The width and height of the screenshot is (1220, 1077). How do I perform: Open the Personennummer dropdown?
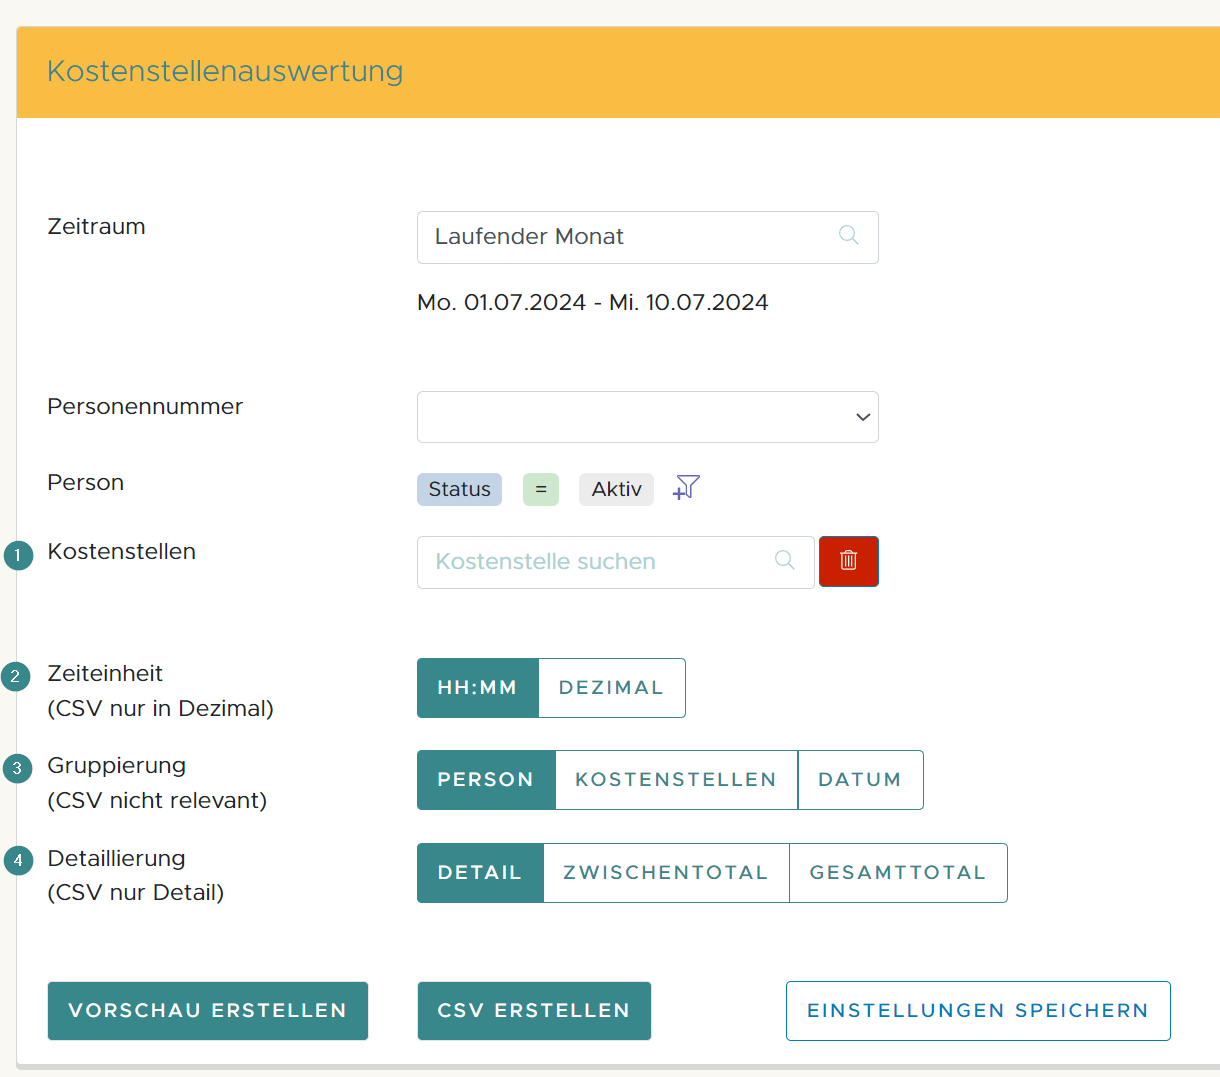pyautogui.click(x=862, y=416)
